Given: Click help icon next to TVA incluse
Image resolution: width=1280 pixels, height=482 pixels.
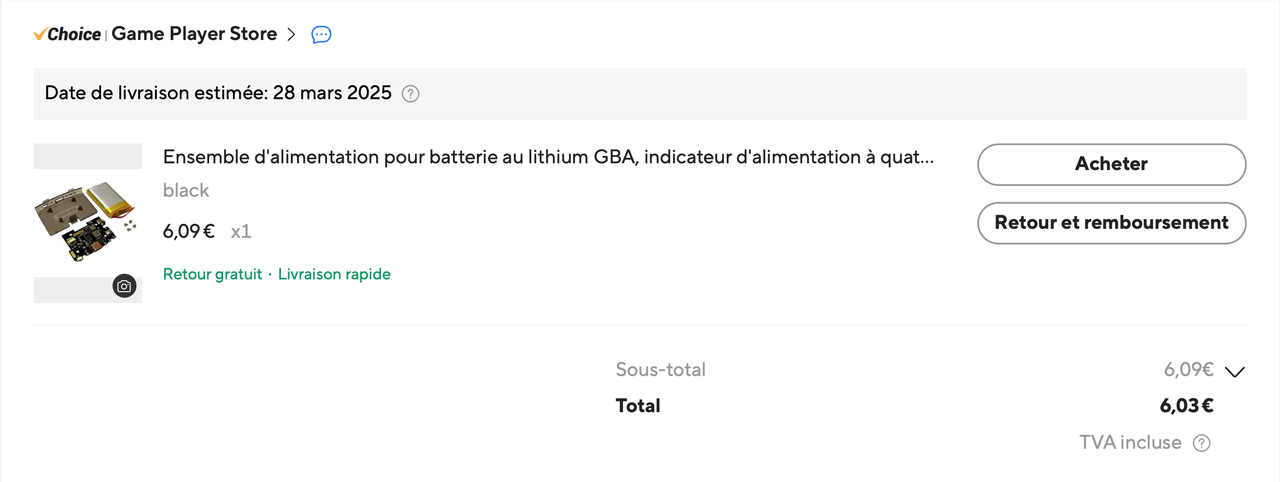Looking at the screenshot, I should (x=1202, y=443).
